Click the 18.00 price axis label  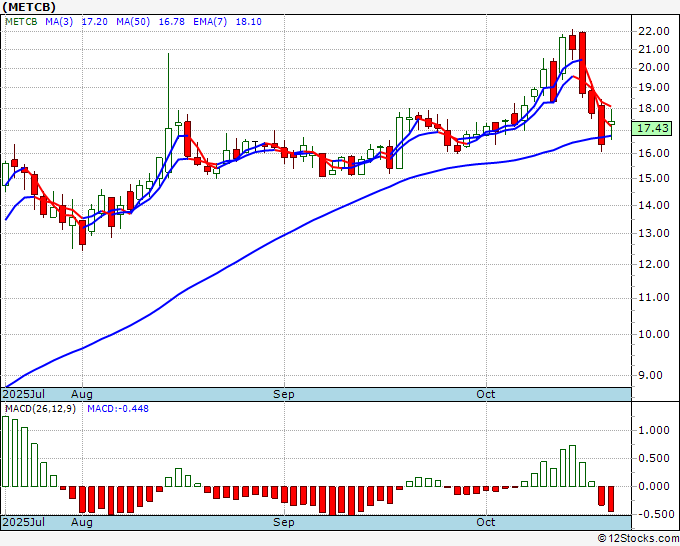click(654, 108)
